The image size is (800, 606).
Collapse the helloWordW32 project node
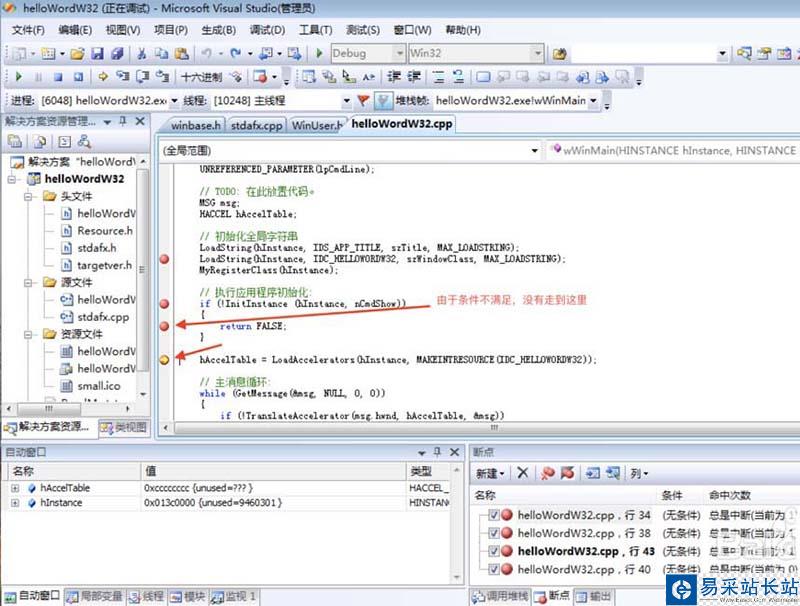tap(13, 179)
